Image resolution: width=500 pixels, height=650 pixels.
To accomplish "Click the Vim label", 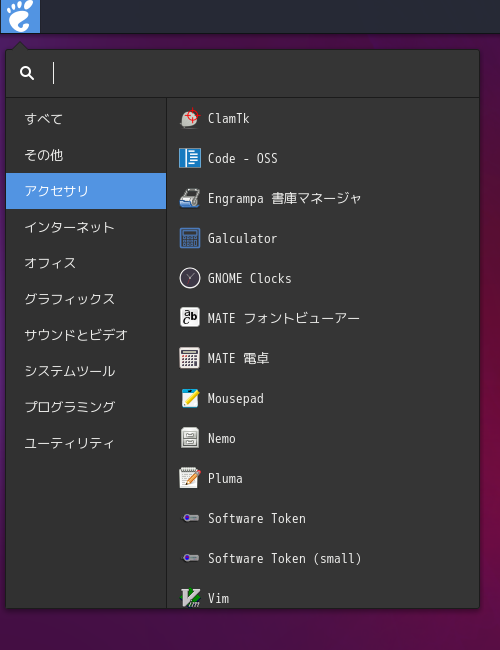I will pos(218,598).
